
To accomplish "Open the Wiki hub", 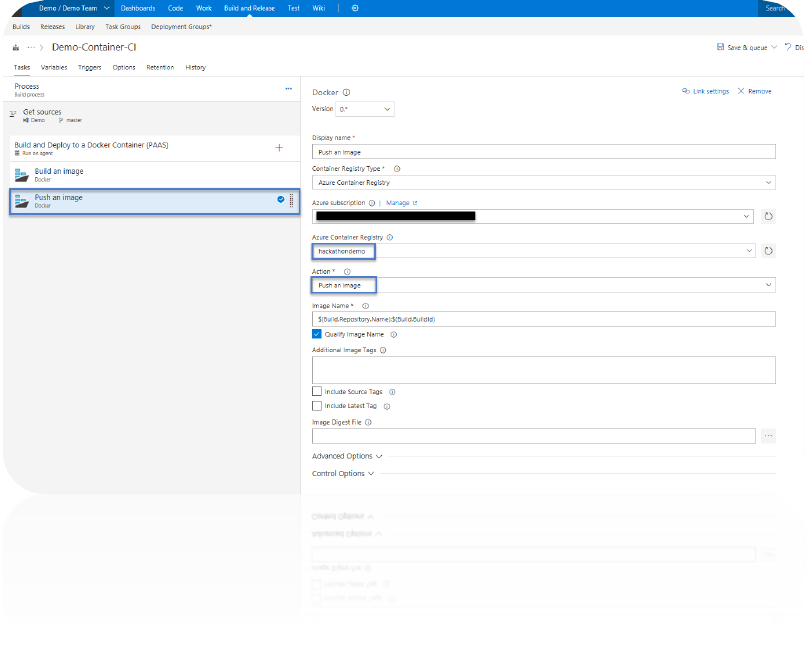I will coord(319,8).
